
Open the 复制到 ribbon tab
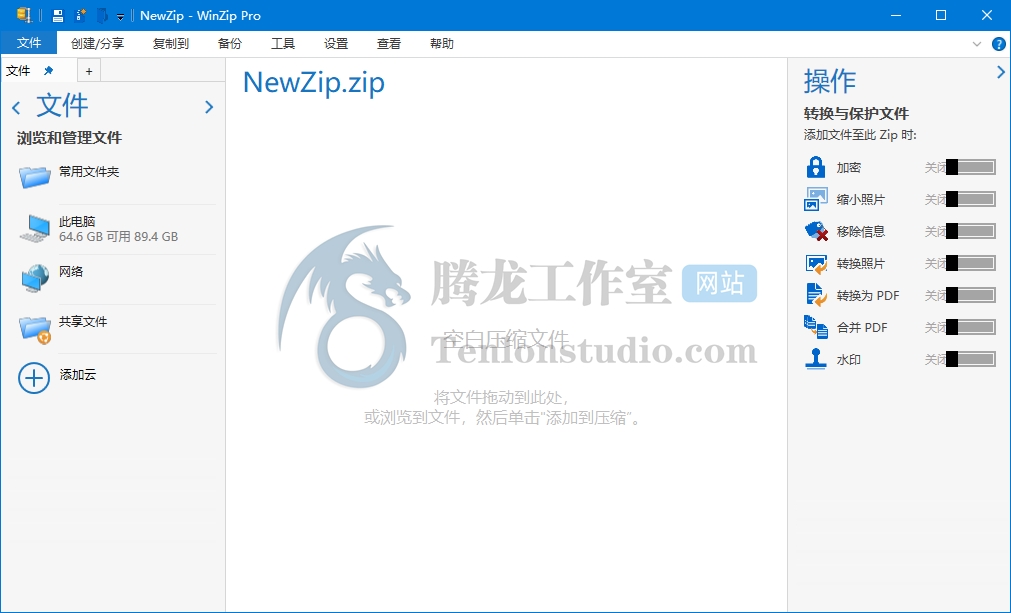click(x=170, y=44)
